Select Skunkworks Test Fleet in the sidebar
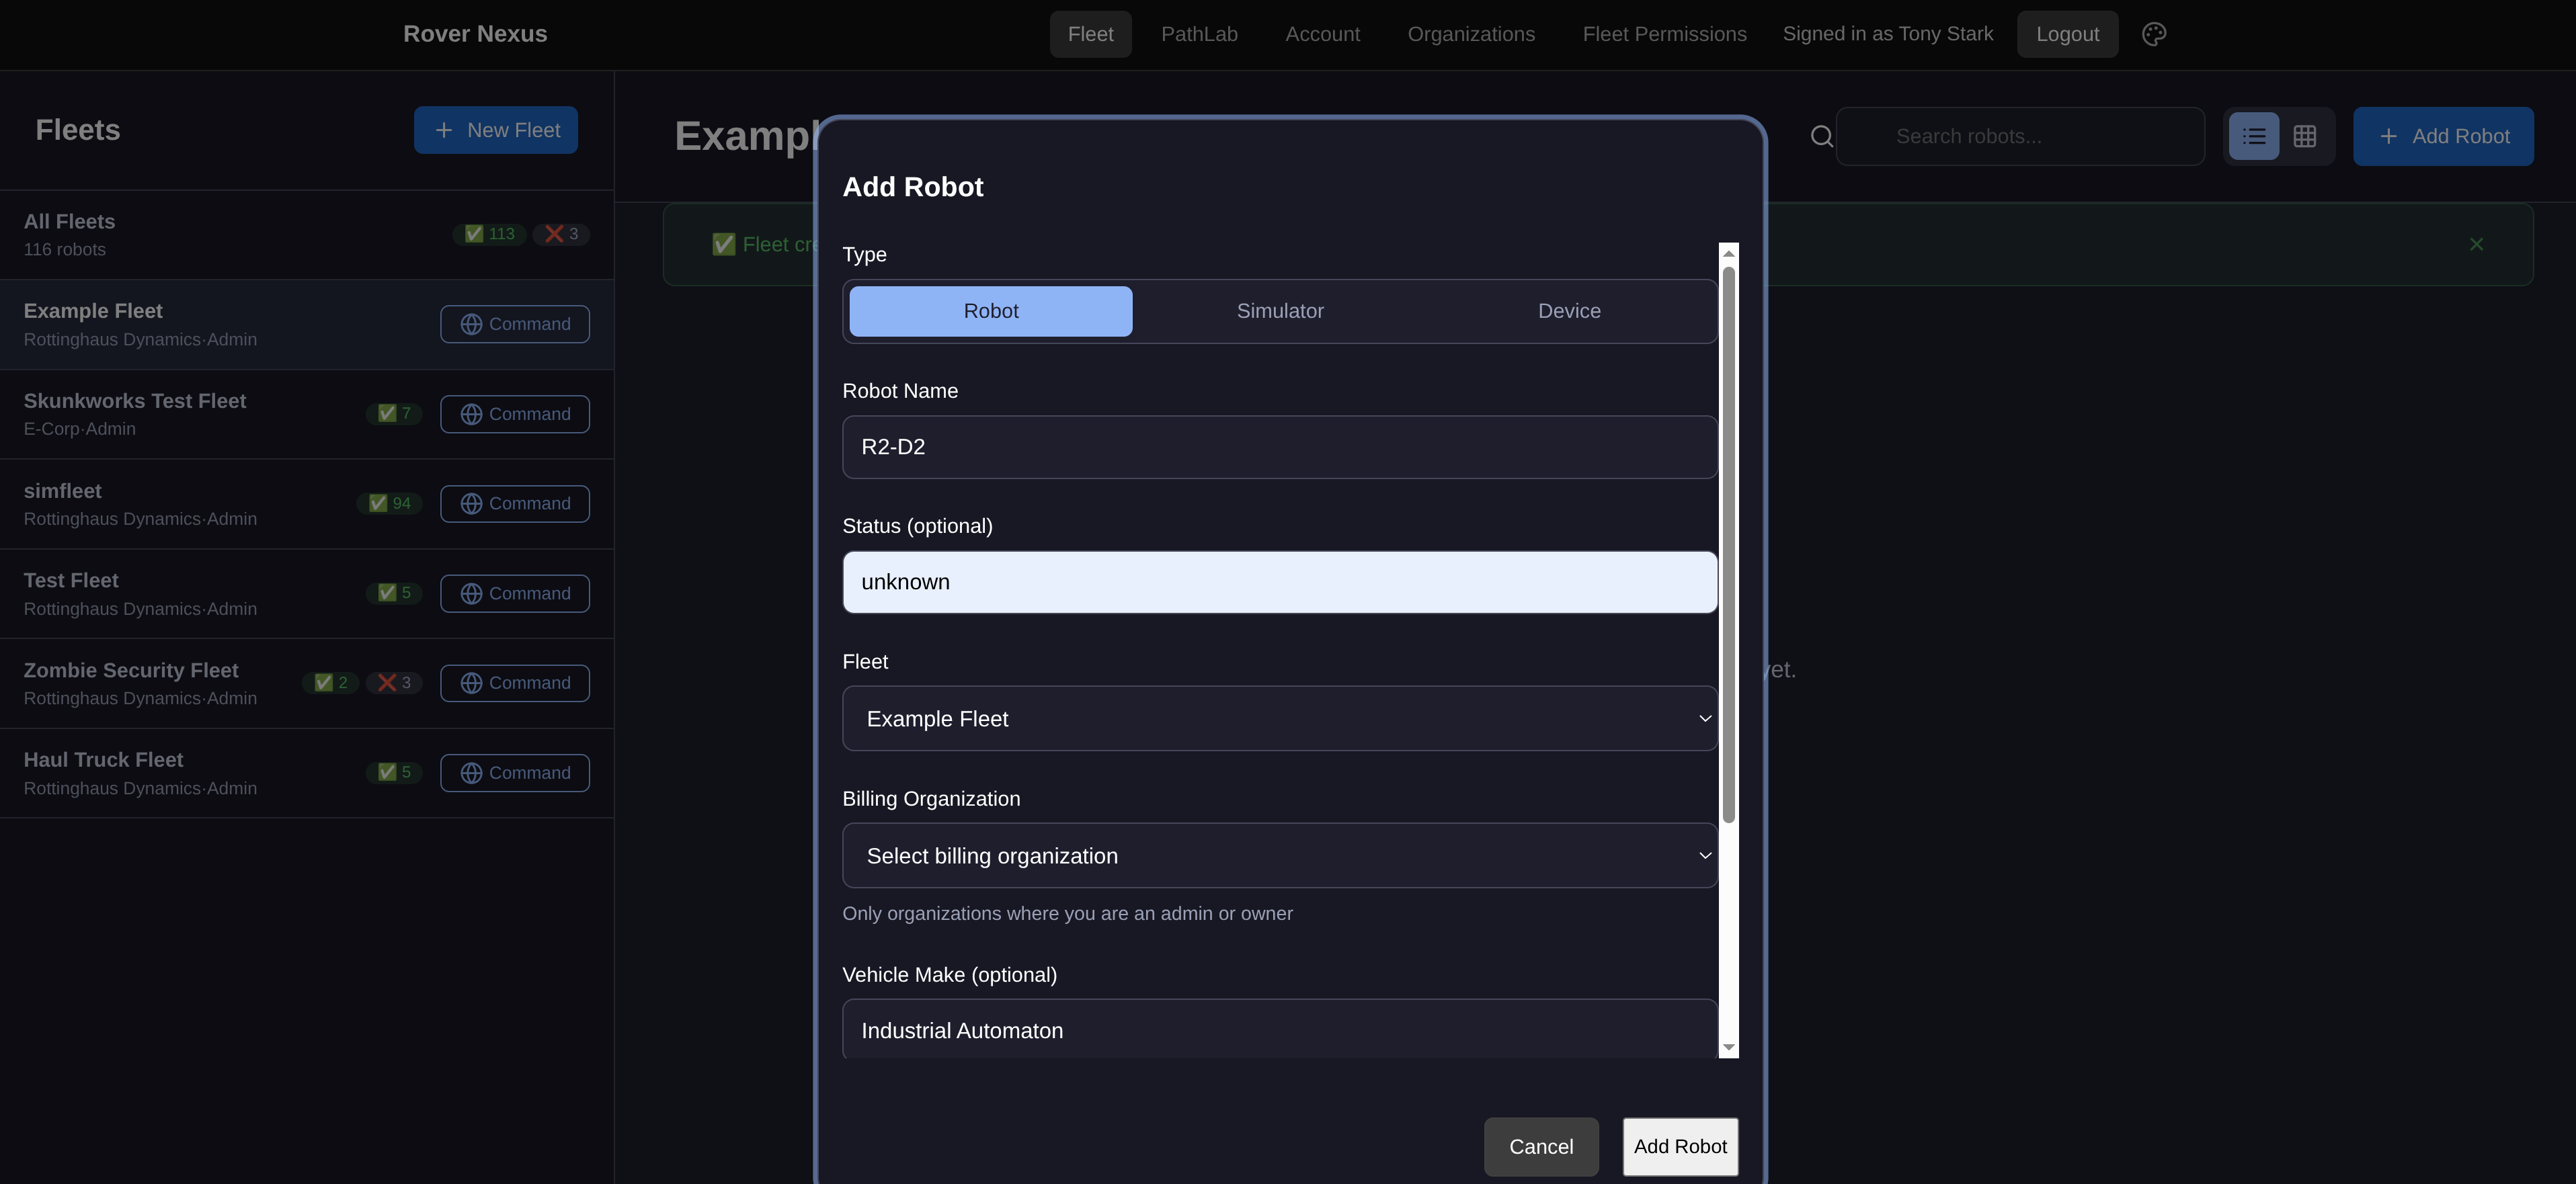The height and width of the screenshot is (1184, 2576). (306, 414)
